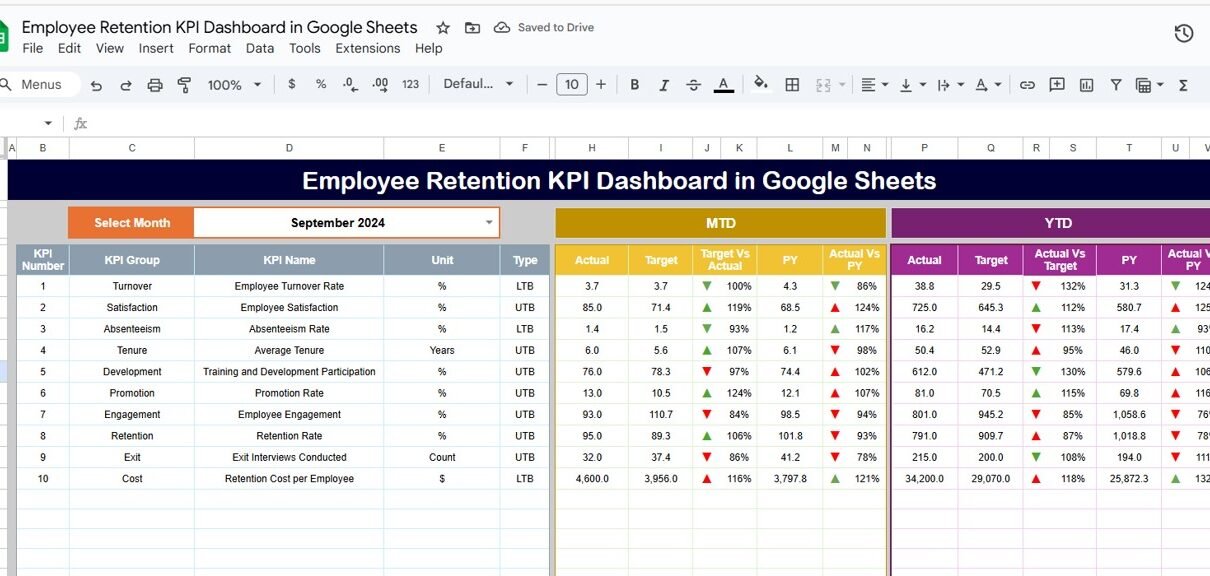Open the Extensions menu
1210x576 pixels.
pos(367,48)
